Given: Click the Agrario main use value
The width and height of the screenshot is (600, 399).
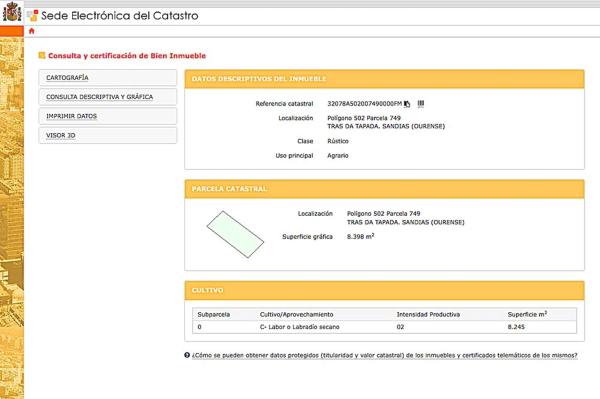Looking at the screenshot, I should [x=338, y=156].
